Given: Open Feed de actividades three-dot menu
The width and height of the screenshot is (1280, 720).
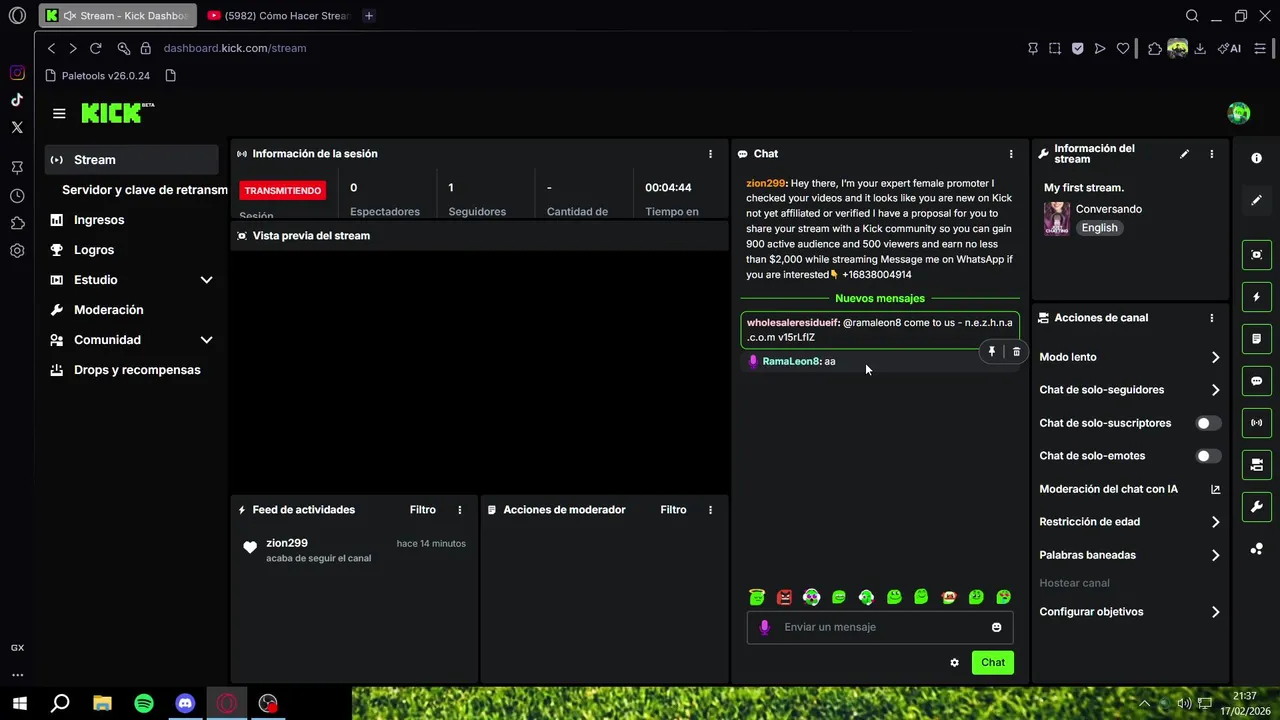Looking at the screenshot, I should pyautogui.click(x=460, y=510).
